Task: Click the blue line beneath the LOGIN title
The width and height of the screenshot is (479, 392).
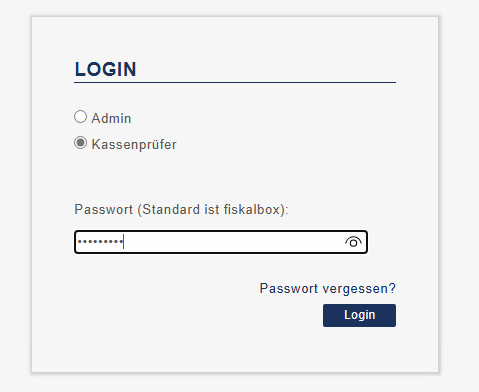Action: [235, 82]
